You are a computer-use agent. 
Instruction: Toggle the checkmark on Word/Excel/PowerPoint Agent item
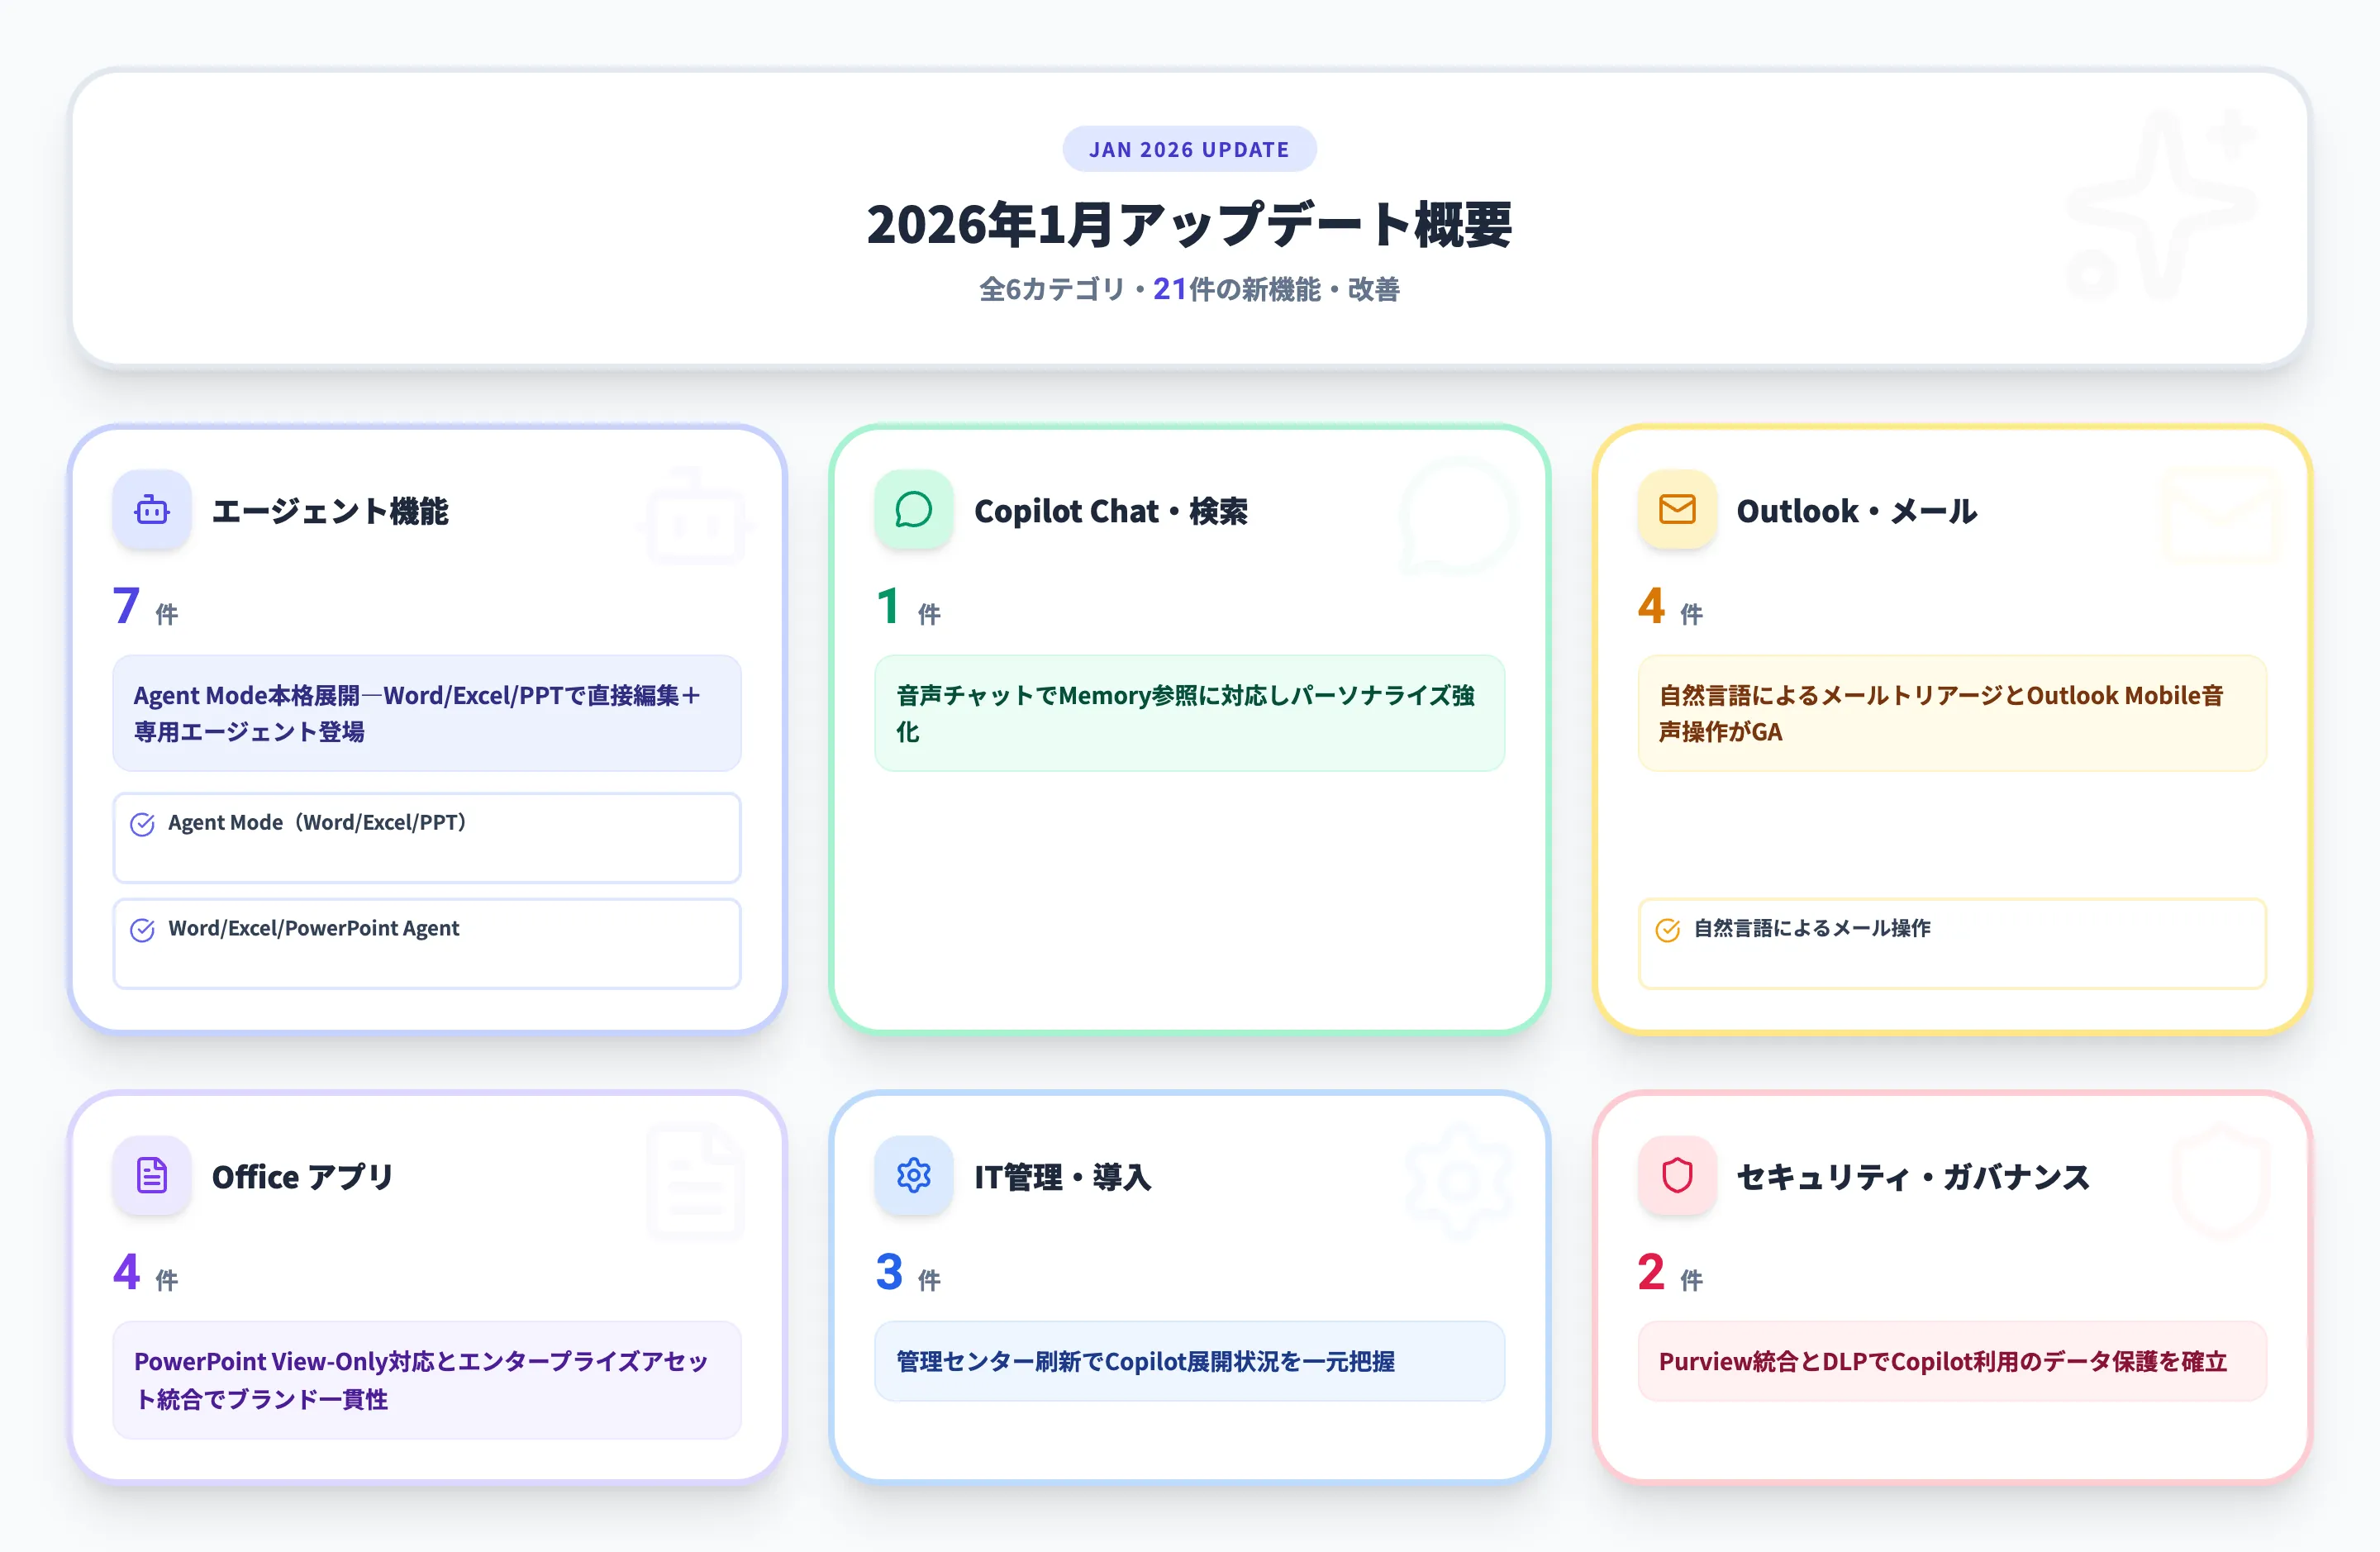point(142,929)
